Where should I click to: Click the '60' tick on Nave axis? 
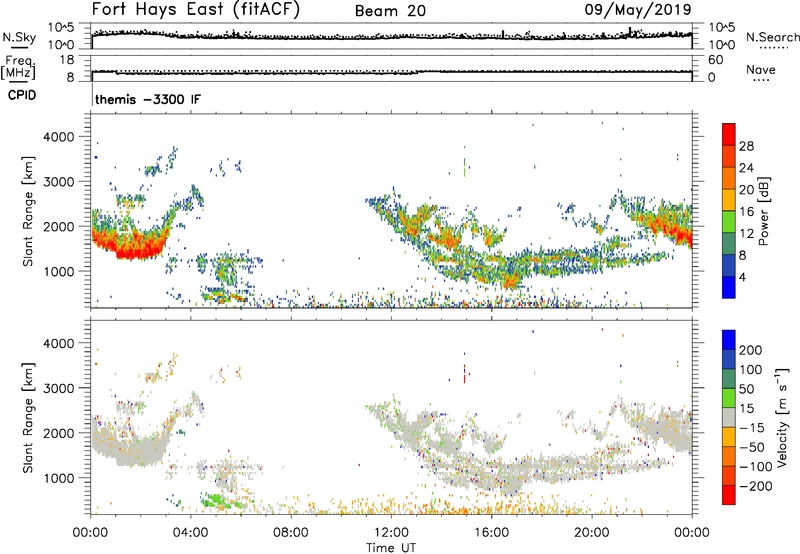[x=715, y=60]
